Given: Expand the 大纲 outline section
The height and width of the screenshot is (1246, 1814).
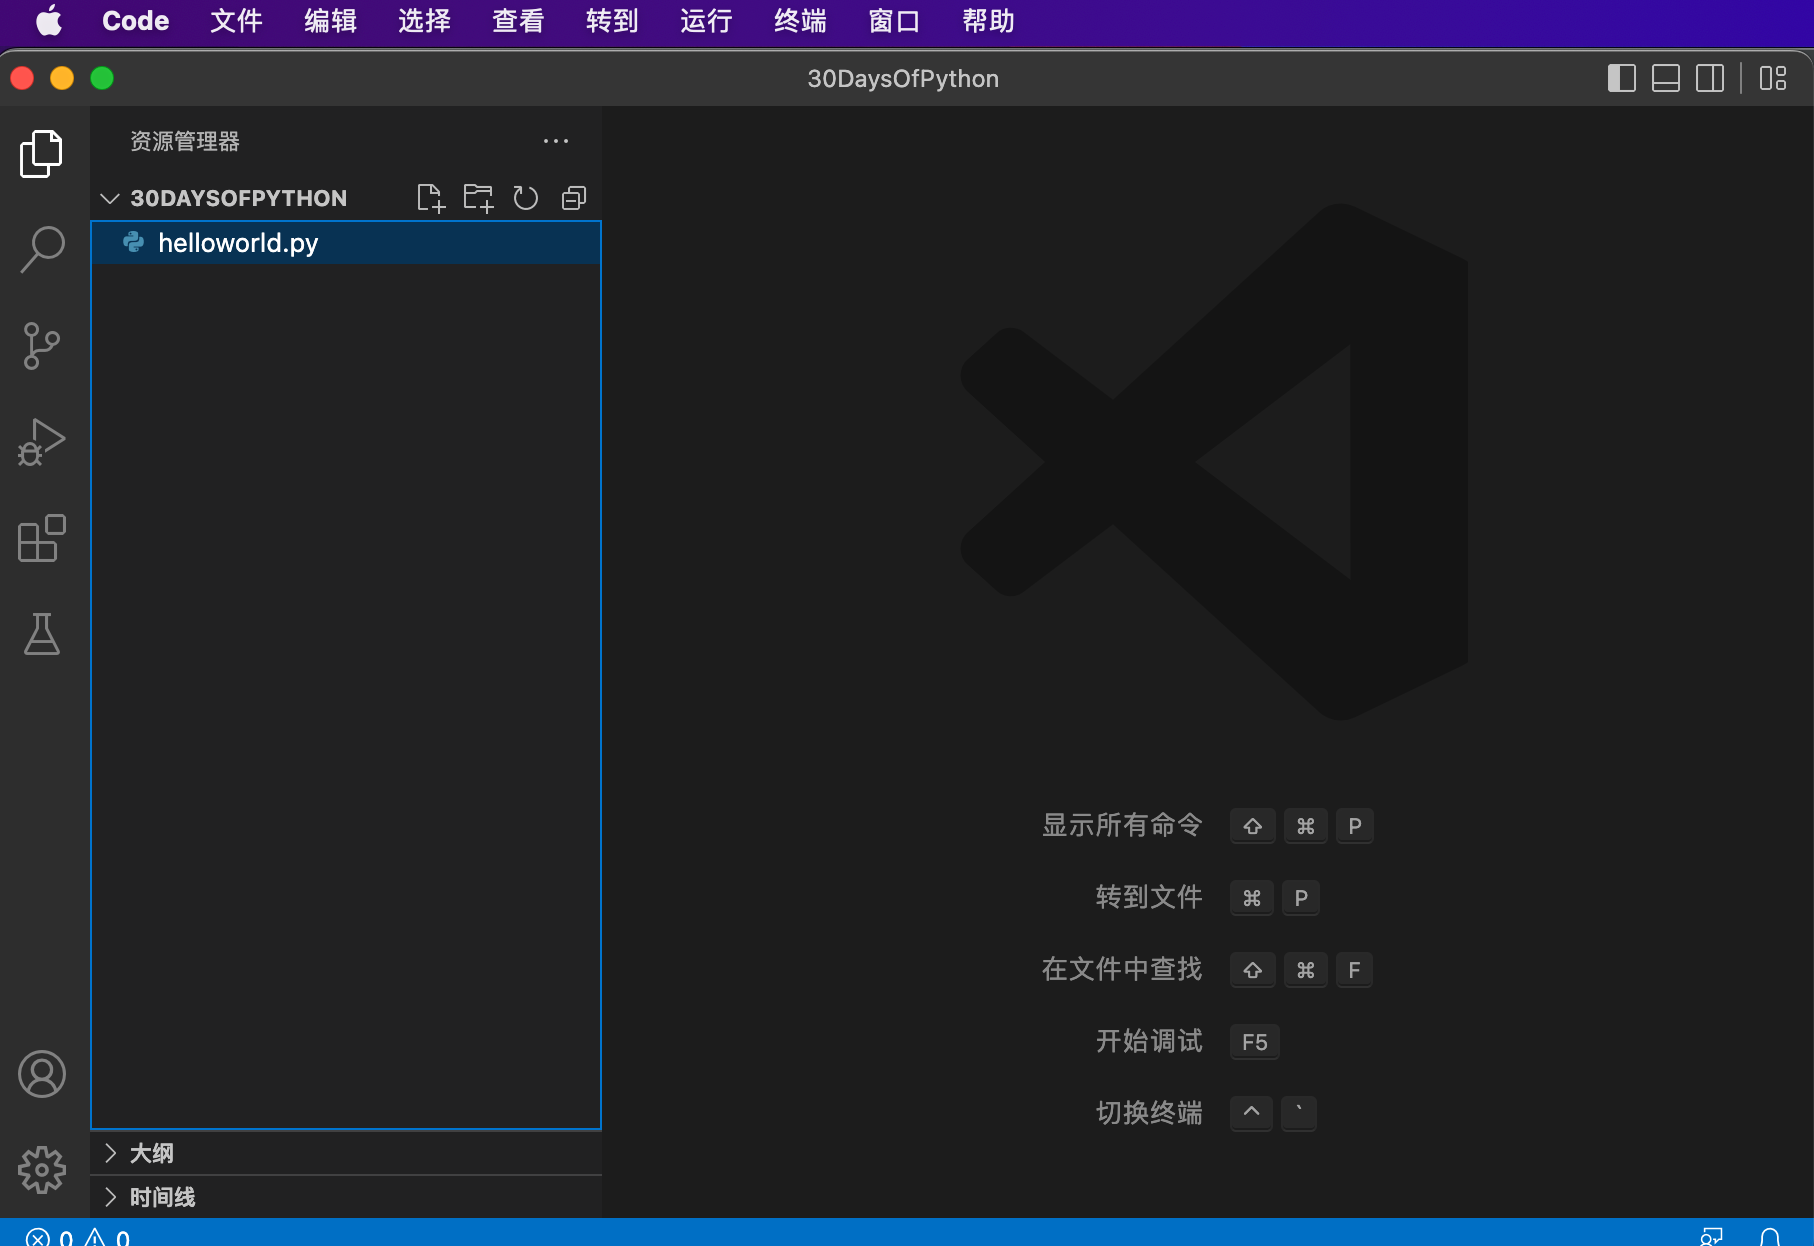Looking at the screenshot, I should click(x=346, y=1153).
